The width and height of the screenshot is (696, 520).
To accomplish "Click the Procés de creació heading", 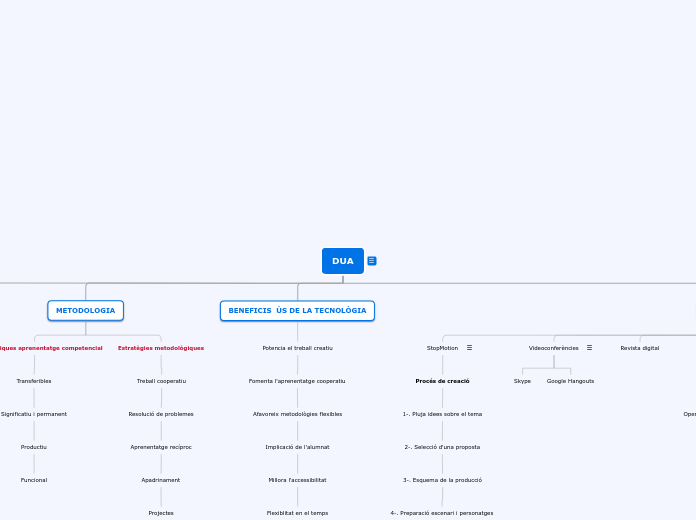I will tap(442, 381).
